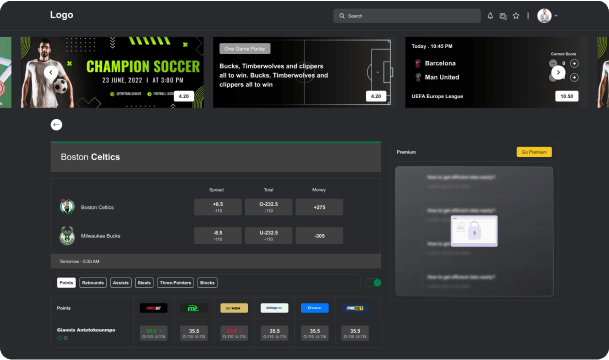Show next banner with right carousel arrow
This screenshot has width=609, height=360.
(x=558, y=72)
